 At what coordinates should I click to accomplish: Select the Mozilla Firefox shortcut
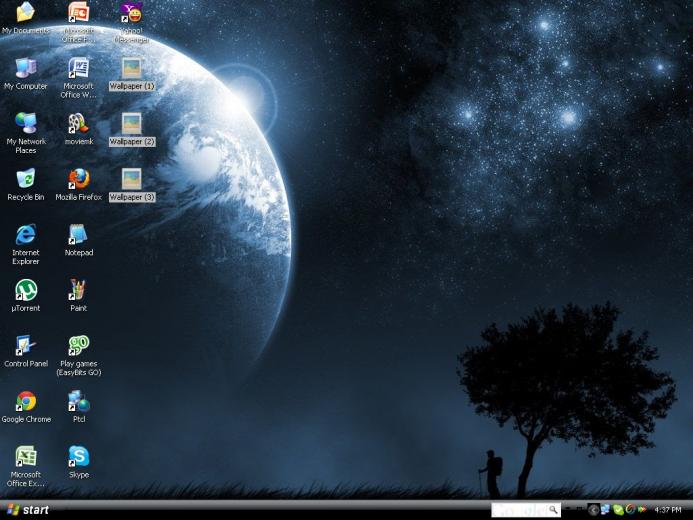(79, 185)
